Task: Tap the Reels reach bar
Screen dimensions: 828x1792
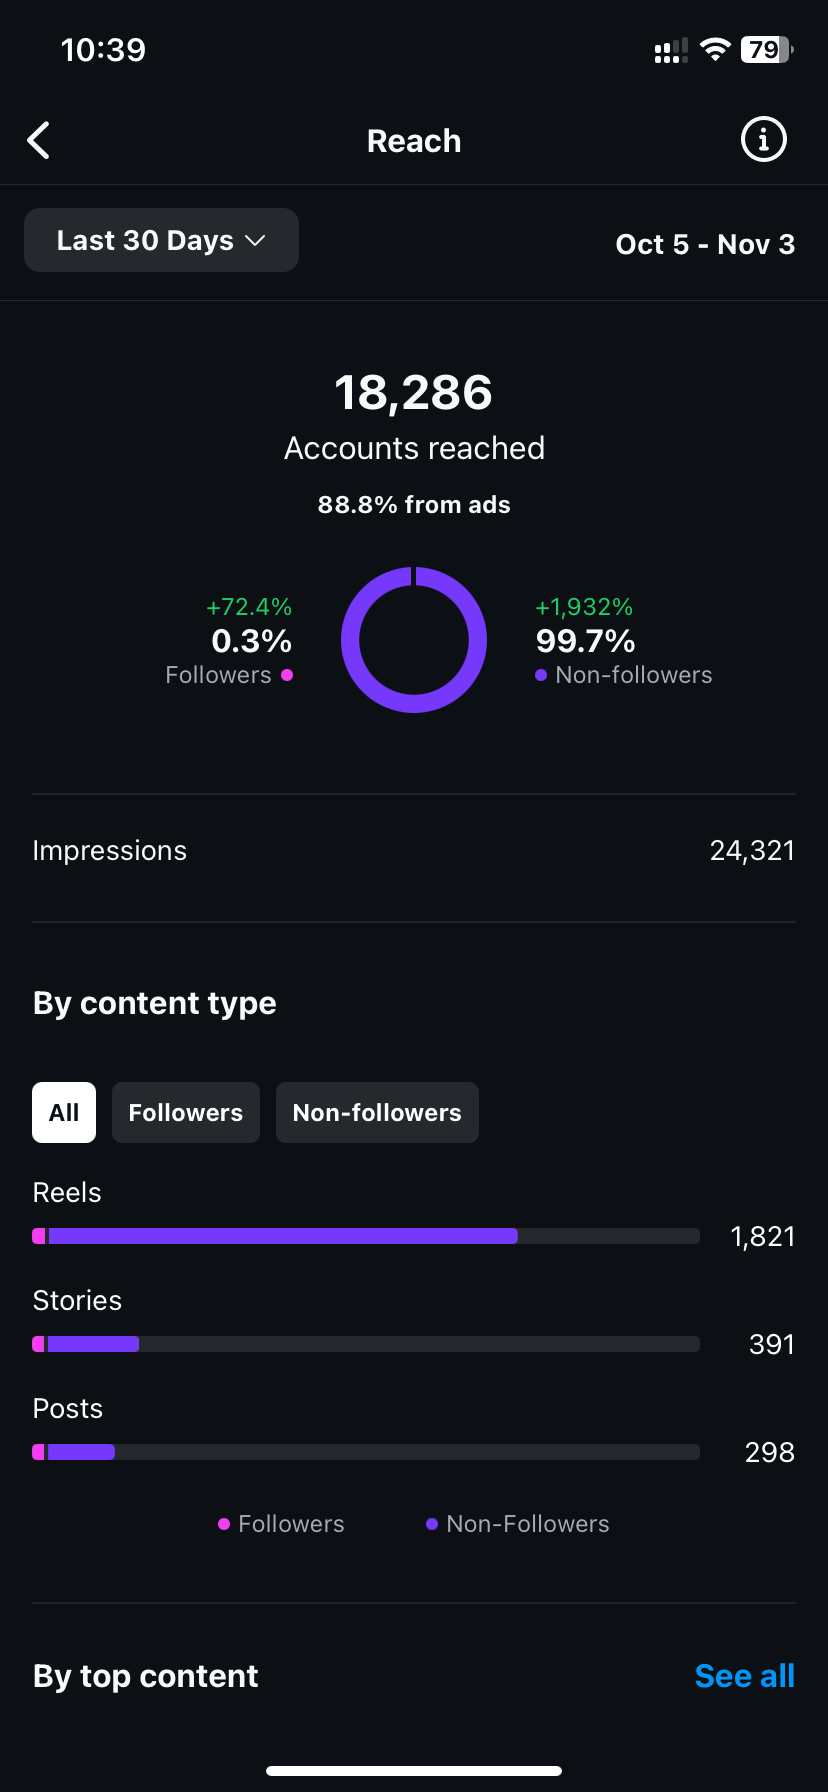Action: 366,1236
